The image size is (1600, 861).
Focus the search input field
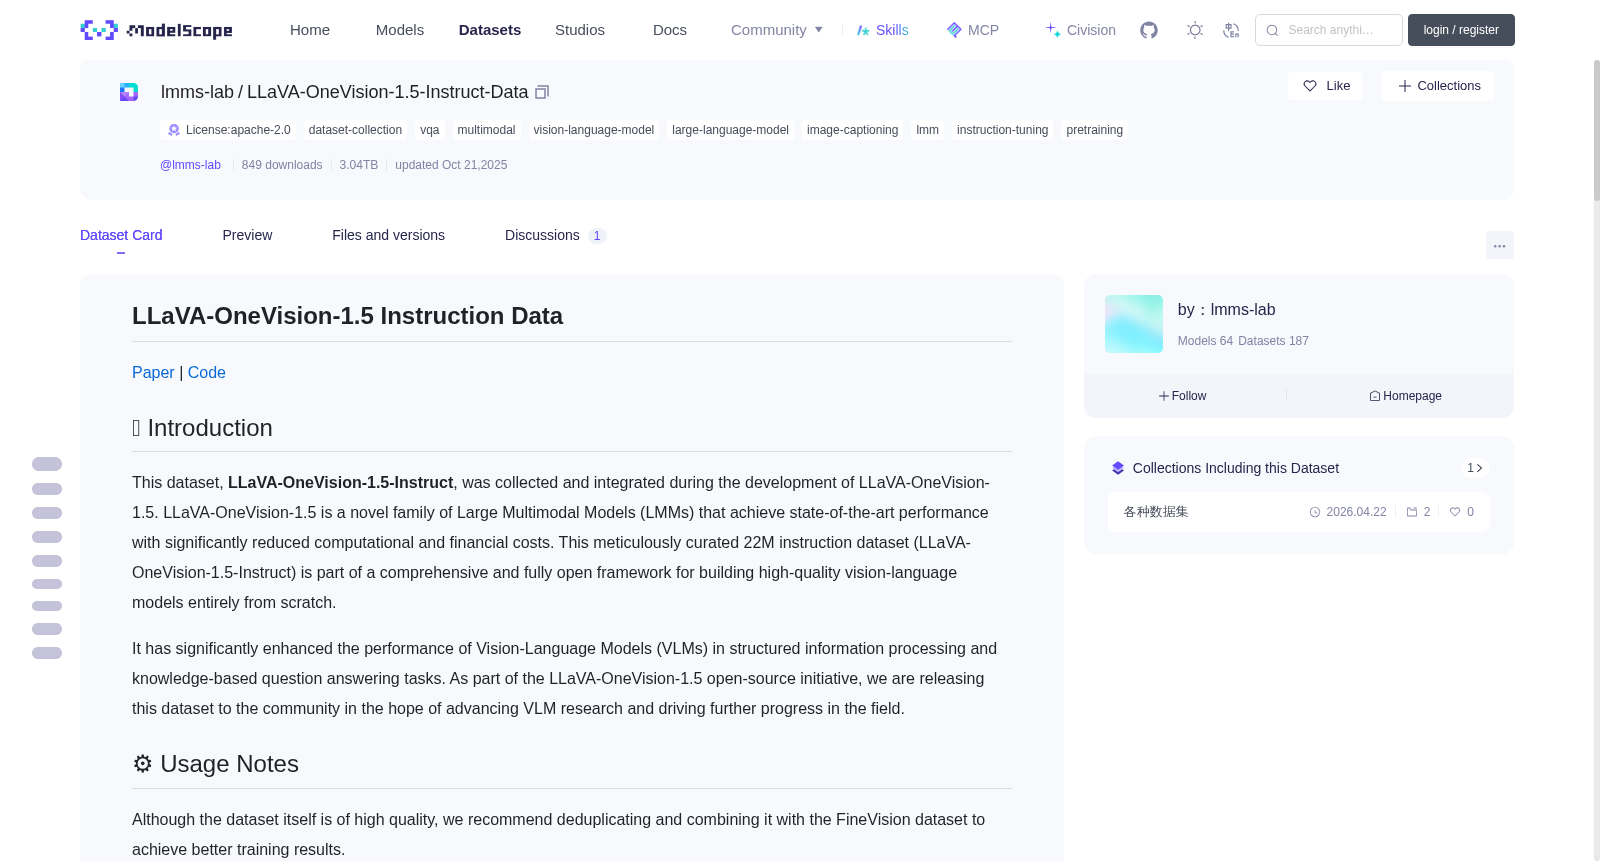pyautogui.click(x=1329, y=30)
